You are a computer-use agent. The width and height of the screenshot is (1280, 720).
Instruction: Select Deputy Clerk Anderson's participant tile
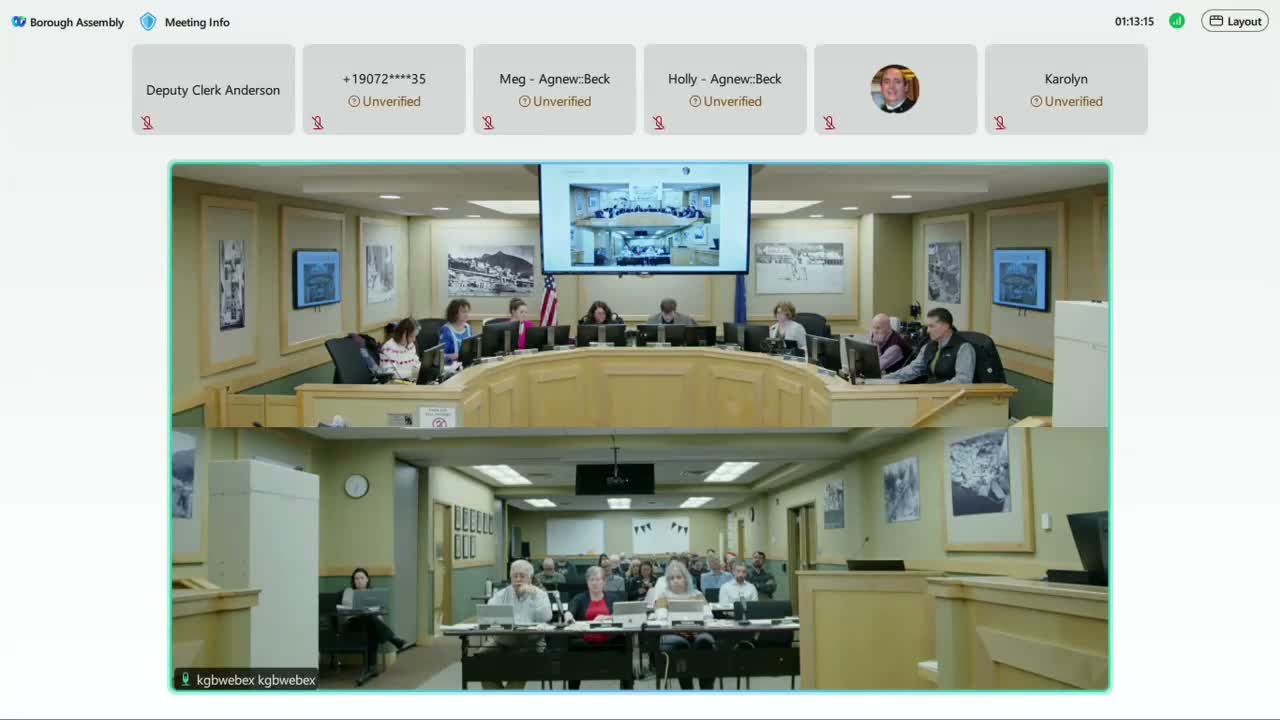(x=213, y=88)
